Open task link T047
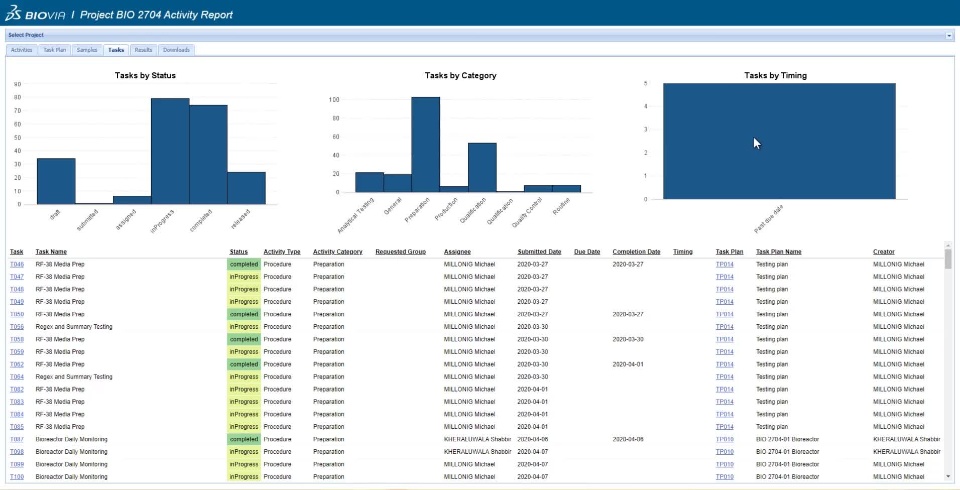 click(17, 277)
